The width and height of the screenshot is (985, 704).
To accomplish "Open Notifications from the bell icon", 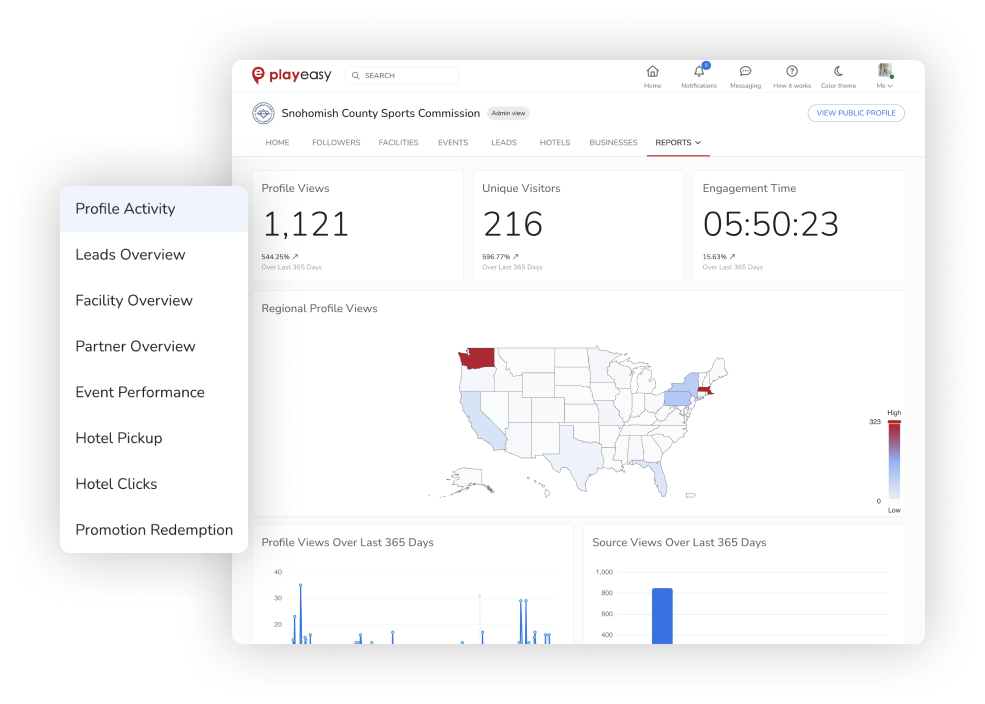I will (698, 73).
